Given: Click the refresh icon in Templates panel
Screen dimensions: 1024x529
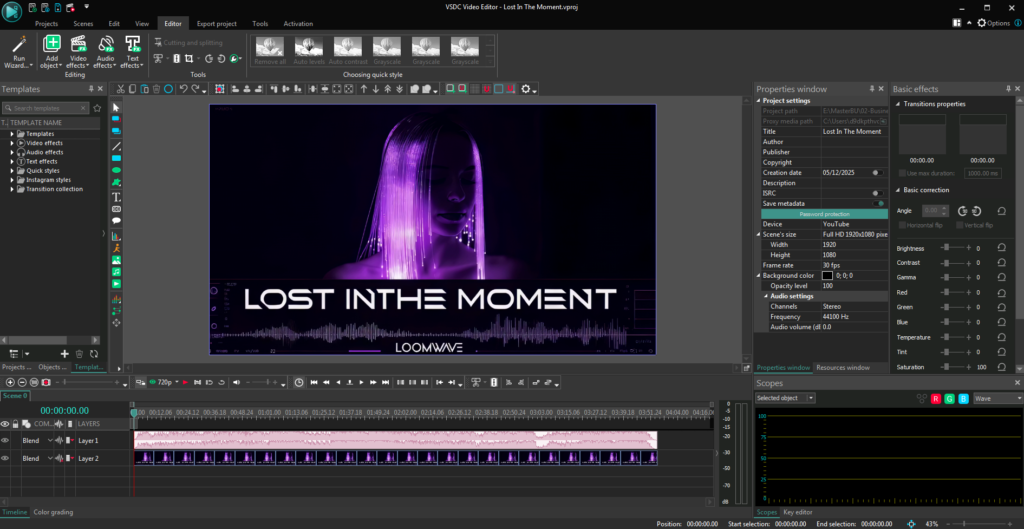Looking at the screenshot, I should 94,354.
